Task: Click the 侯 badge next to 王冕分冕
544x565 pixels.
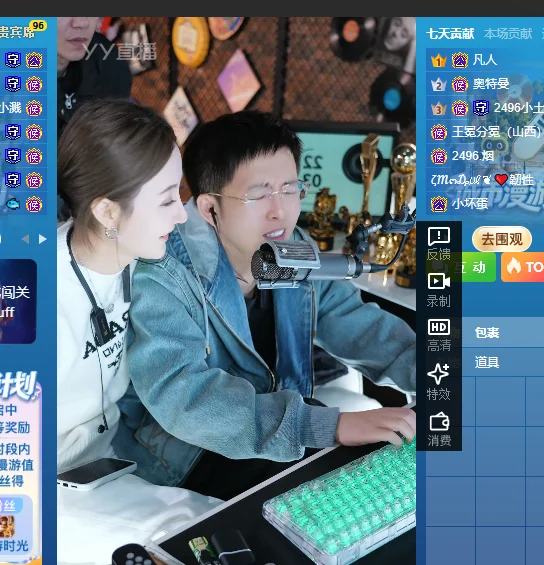Action: tap(438, 133)
